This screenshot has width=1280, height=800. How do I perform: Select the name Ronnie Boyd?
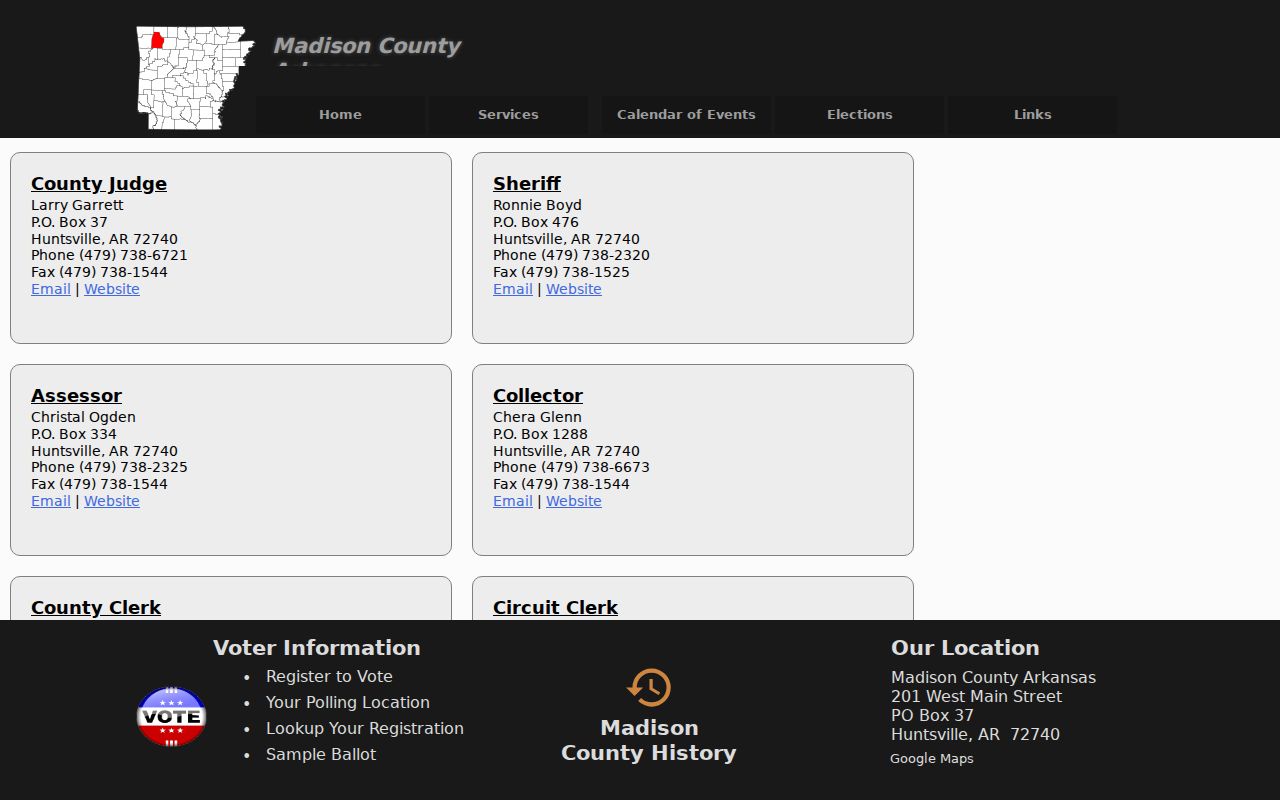tap(537, 205)
